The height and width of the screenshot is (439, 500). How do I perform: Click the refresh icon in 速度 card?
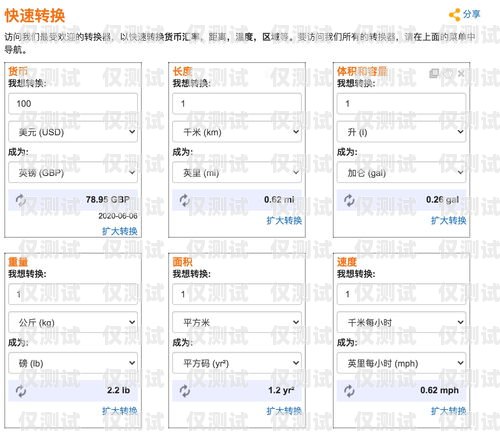point(349,391)
